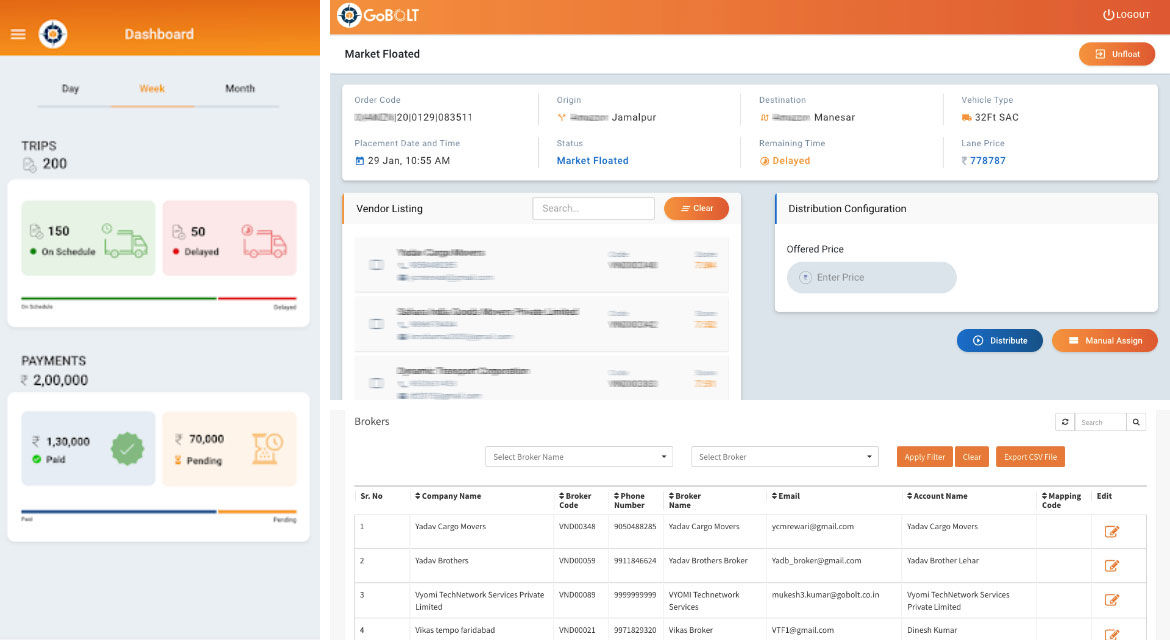Screen dimensions: 1170x640
Task: Open the Select Broker dropdown
Action: (x=784, y=457)
